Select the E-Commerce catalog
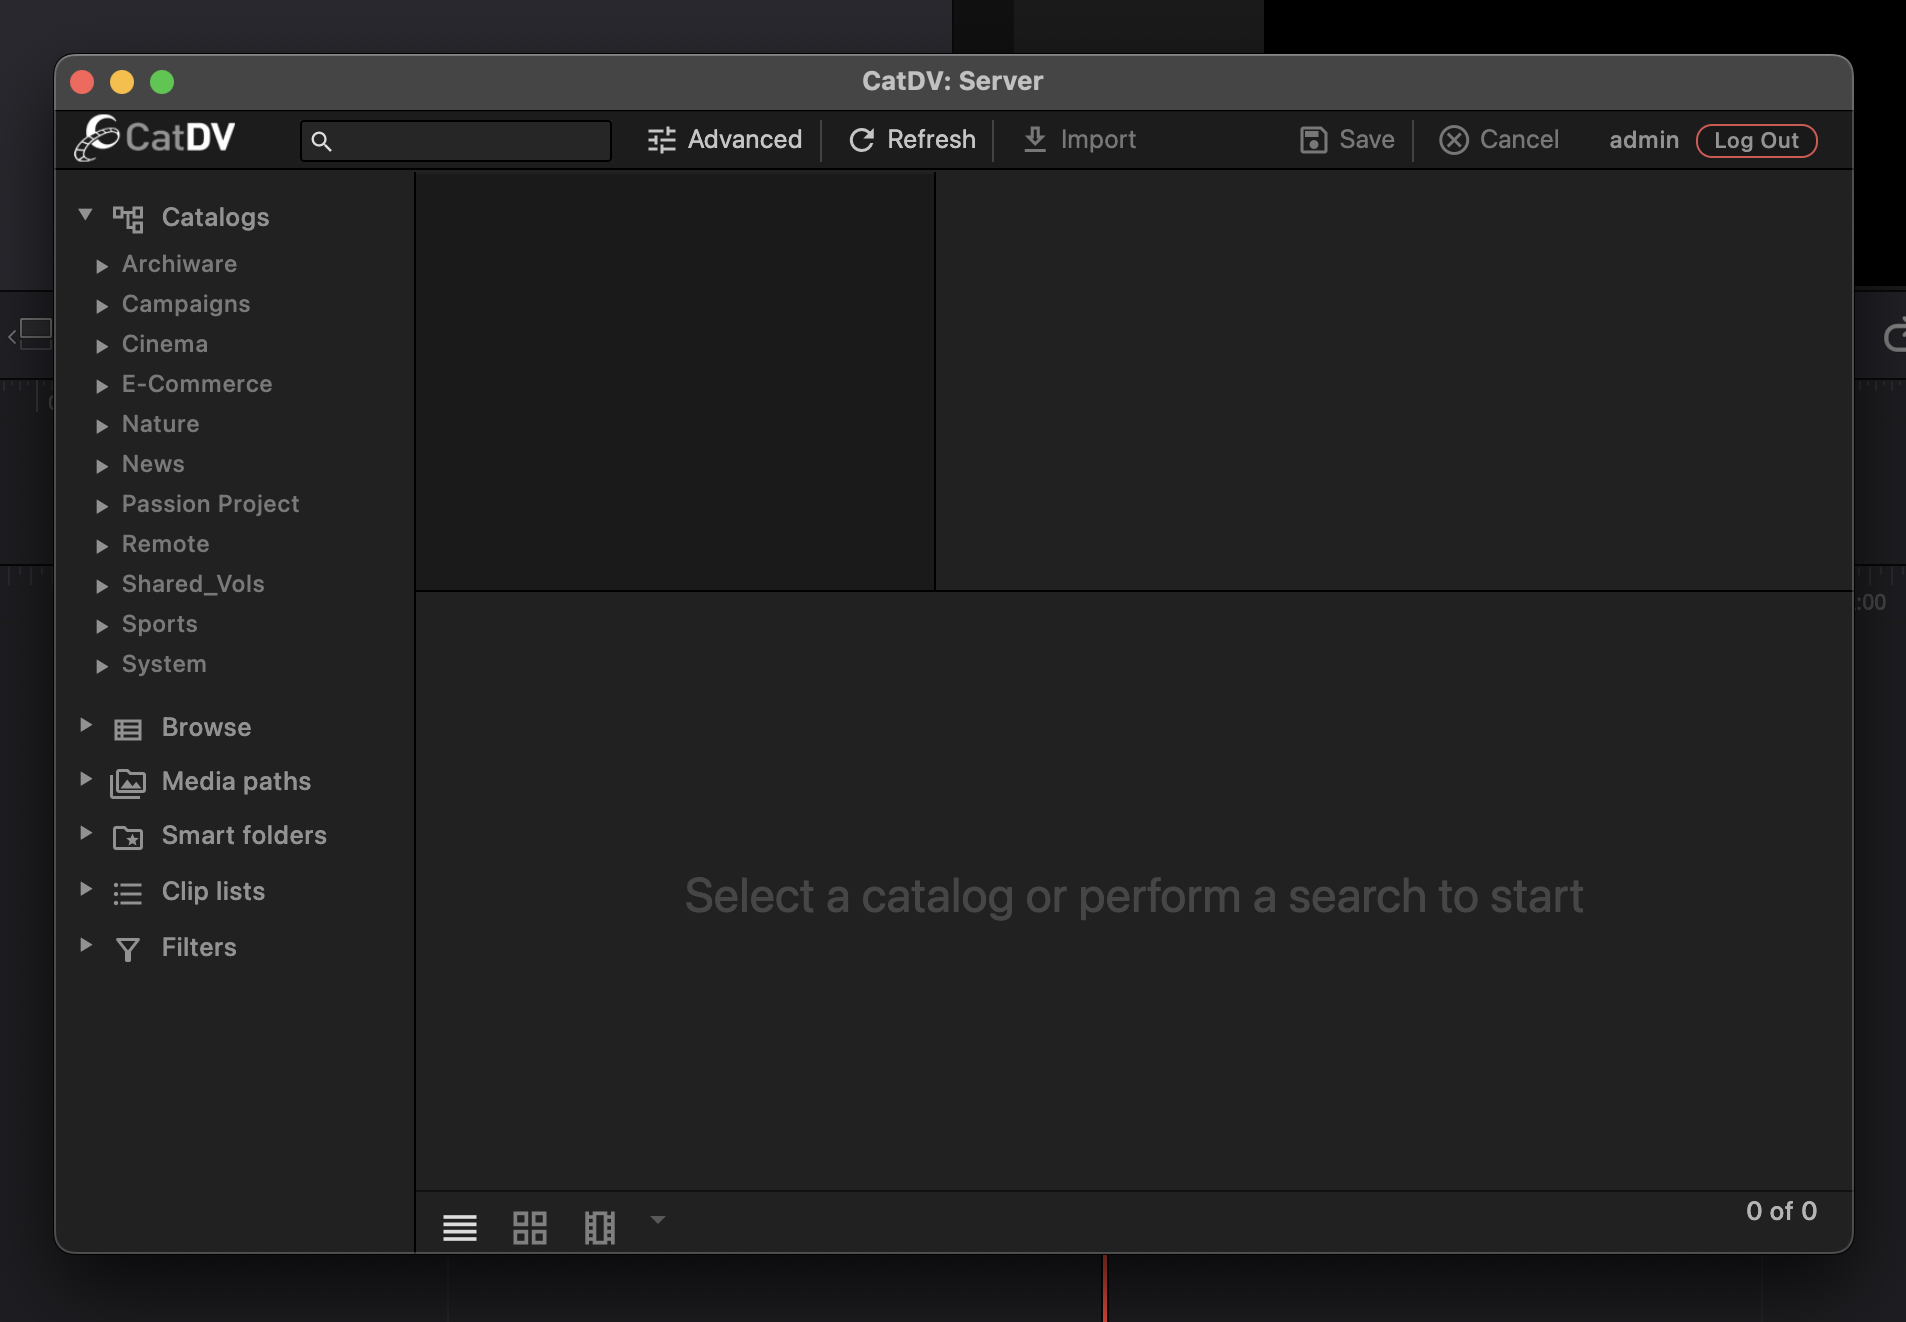Image resolution: width=1906 pixels, height=1322 pixels. point(197,384)
